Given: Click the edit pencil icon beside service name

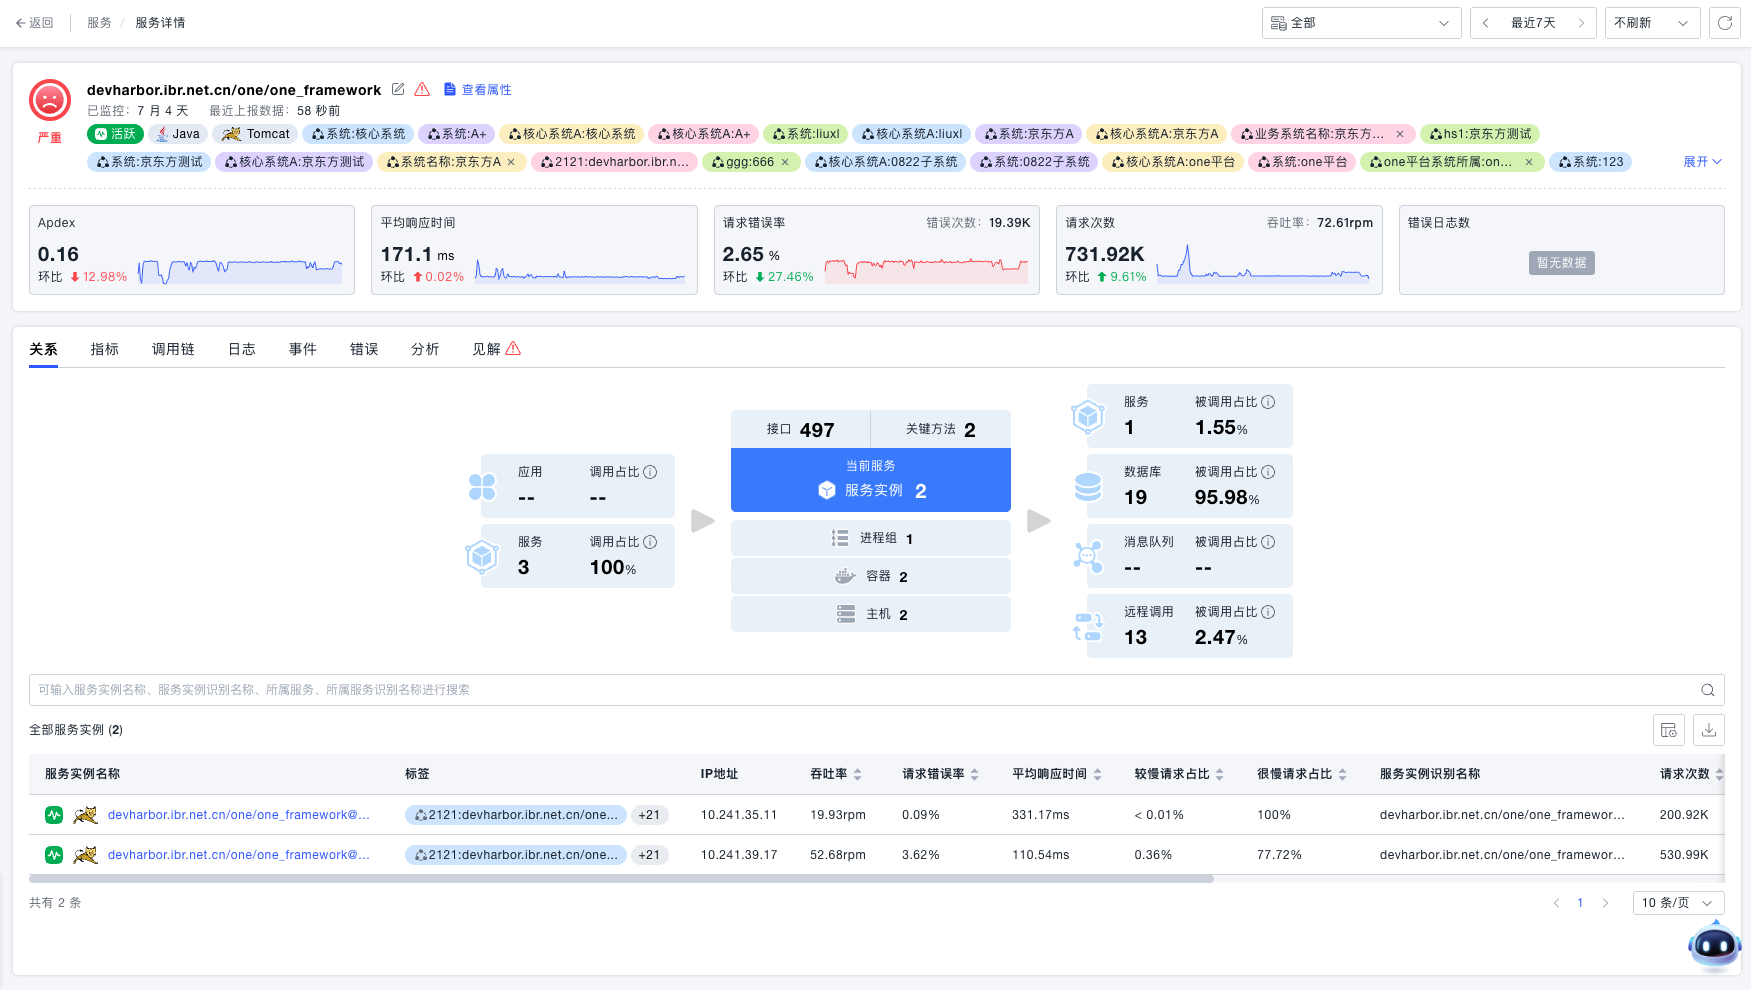Looking at the screenshot, I should point(398,90).
